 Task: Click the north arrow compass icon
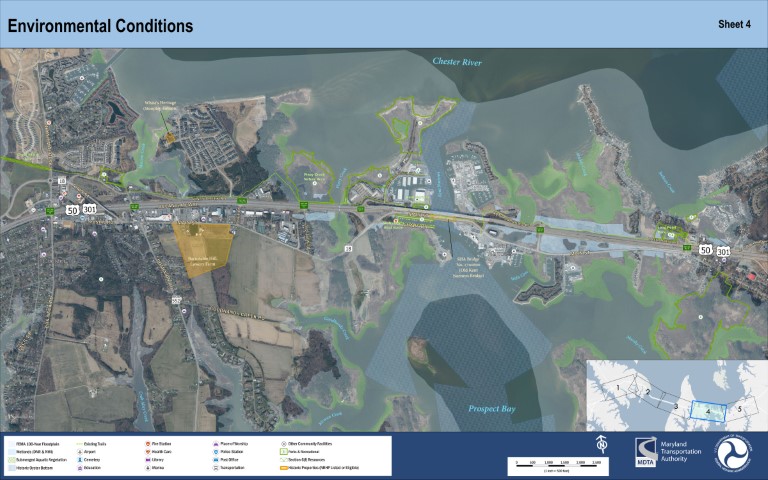[601, 444]
